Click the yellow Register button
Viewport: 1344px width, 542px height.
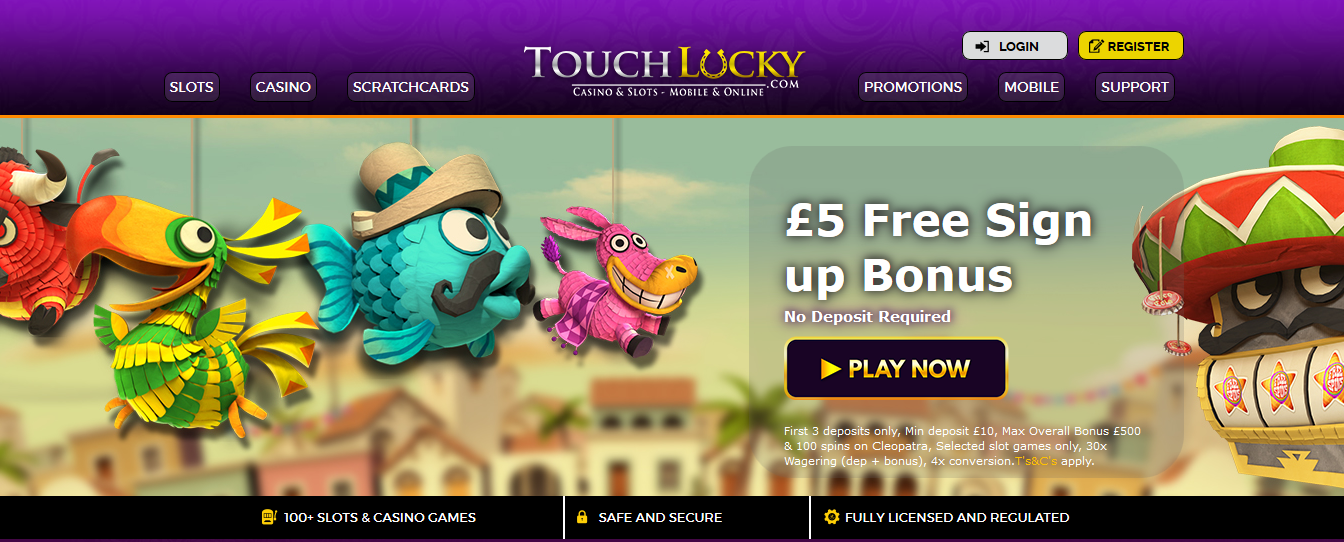pyautogui.click(x=1131, y=46)
